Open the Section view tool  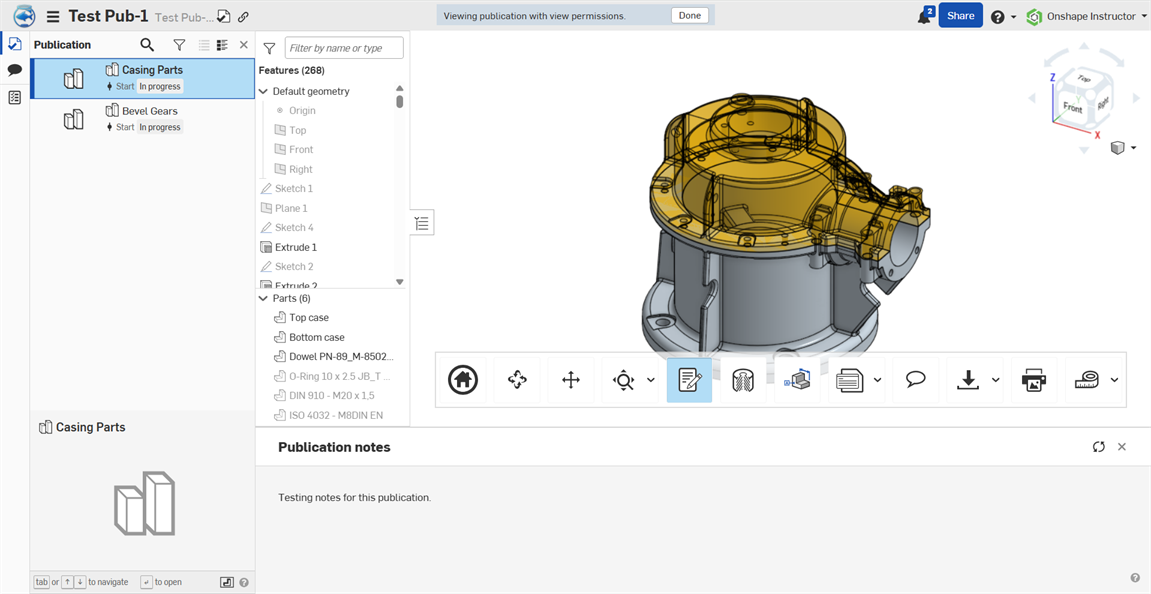coord(743,380)
